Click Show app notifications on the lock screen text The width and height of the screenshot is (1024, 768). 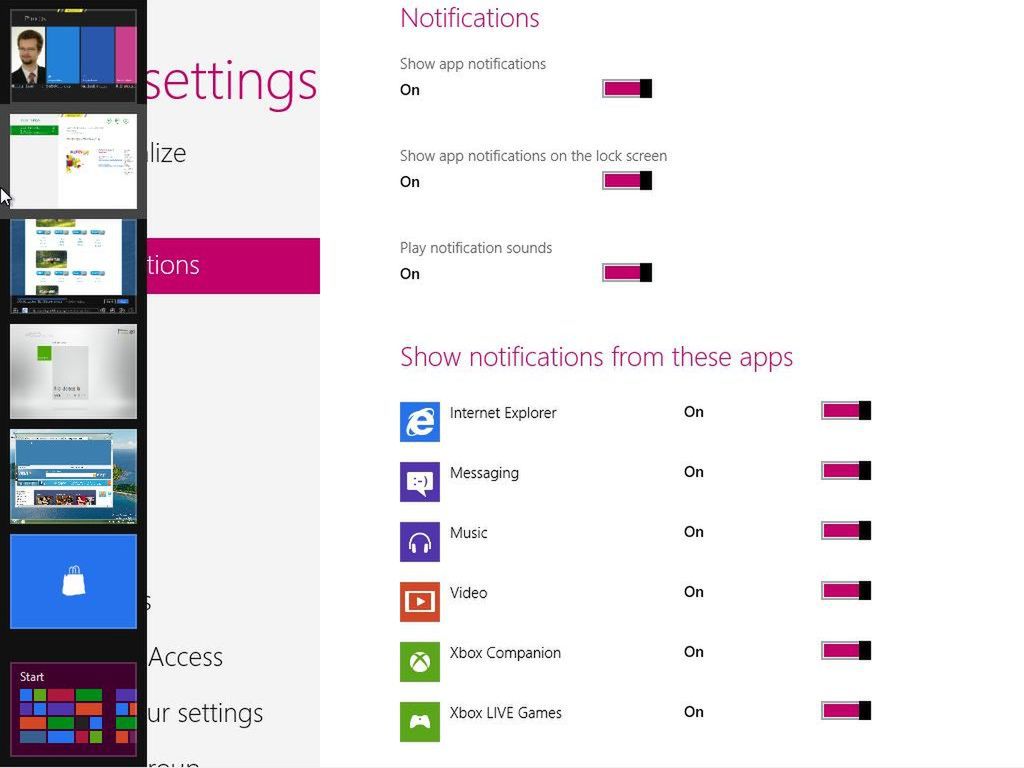click(534, 156)
